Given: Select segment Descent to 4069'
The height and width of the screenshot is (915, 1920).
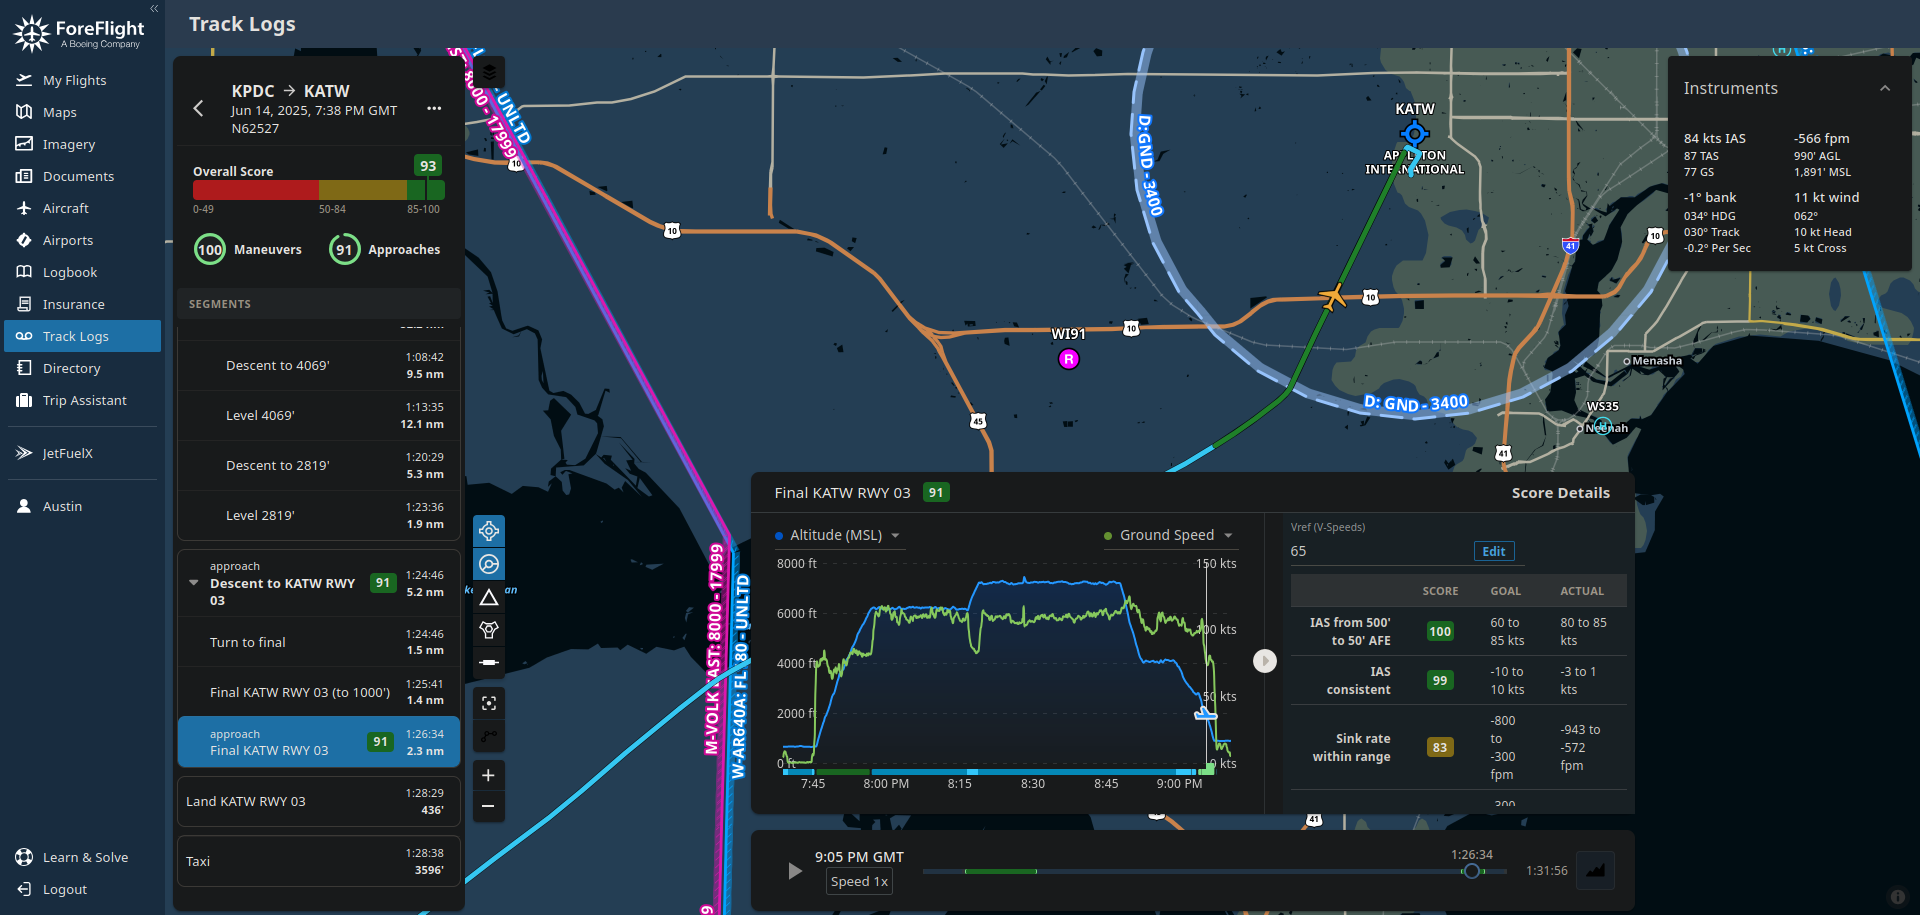Looking at the screenshot, I should pyautogui.click(x=319, y=365).
